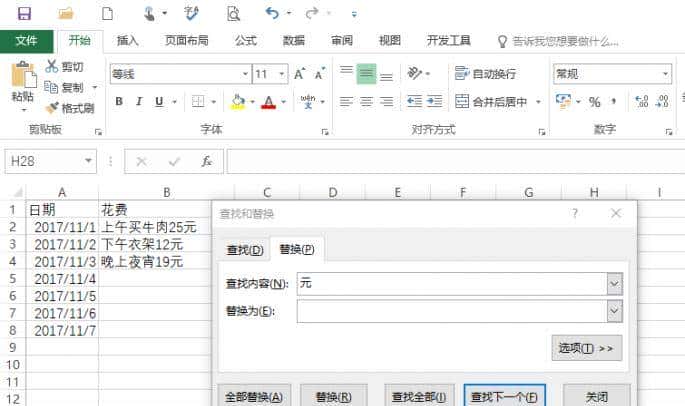Open Customize Quick Access Toolbar arrow

354,14
